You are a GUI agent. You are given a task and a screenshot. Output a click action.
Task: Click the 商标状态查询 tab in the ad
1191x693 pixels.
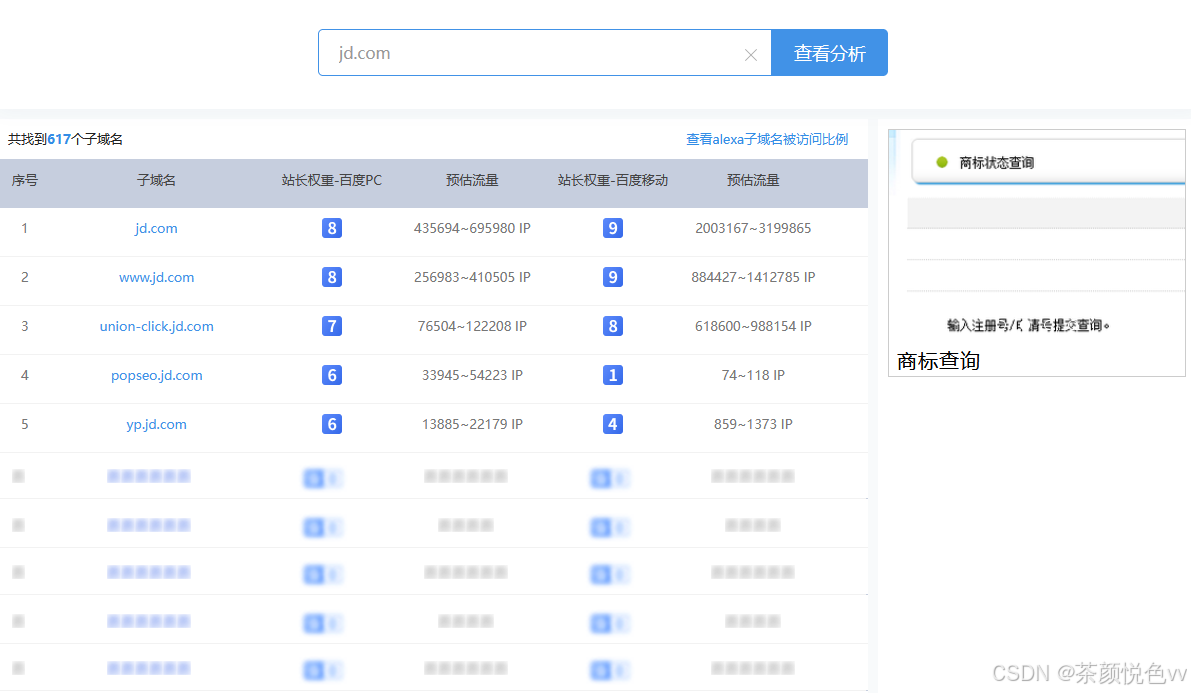[x=996, y=163]
